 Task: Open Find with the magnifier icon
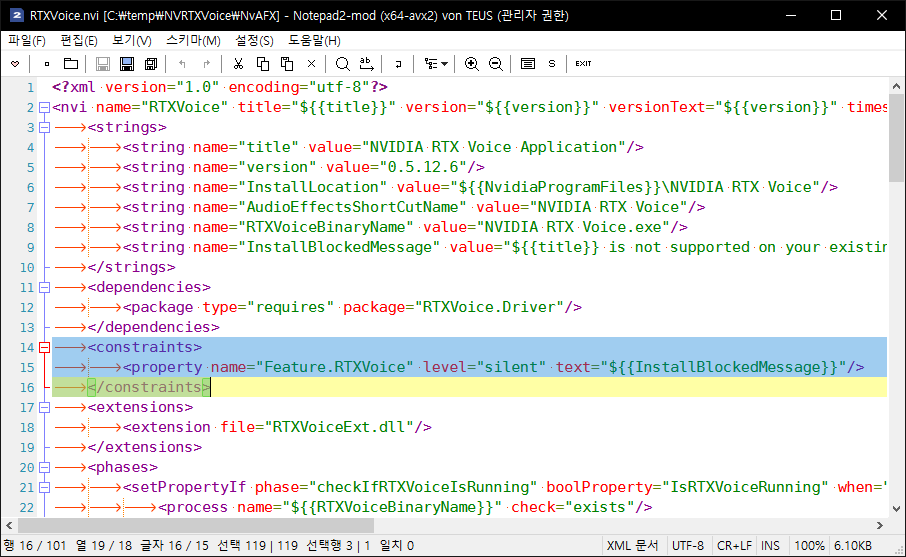(343, 64)
